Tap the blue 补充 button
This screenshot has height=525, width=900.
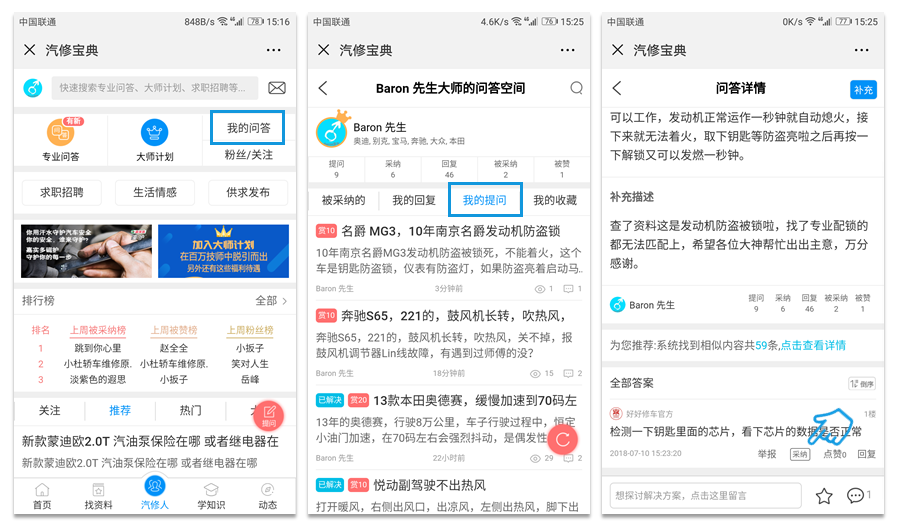(863, 90)
